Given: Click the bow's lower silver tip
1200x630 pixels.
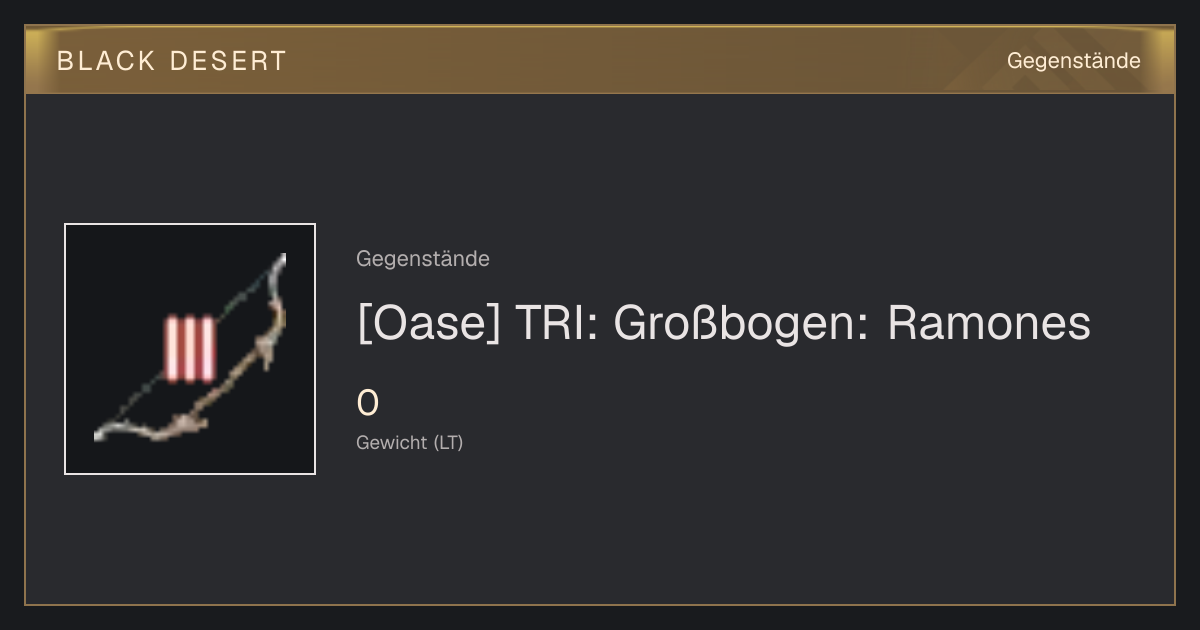Looking at the screenshot, I should 108,432.
